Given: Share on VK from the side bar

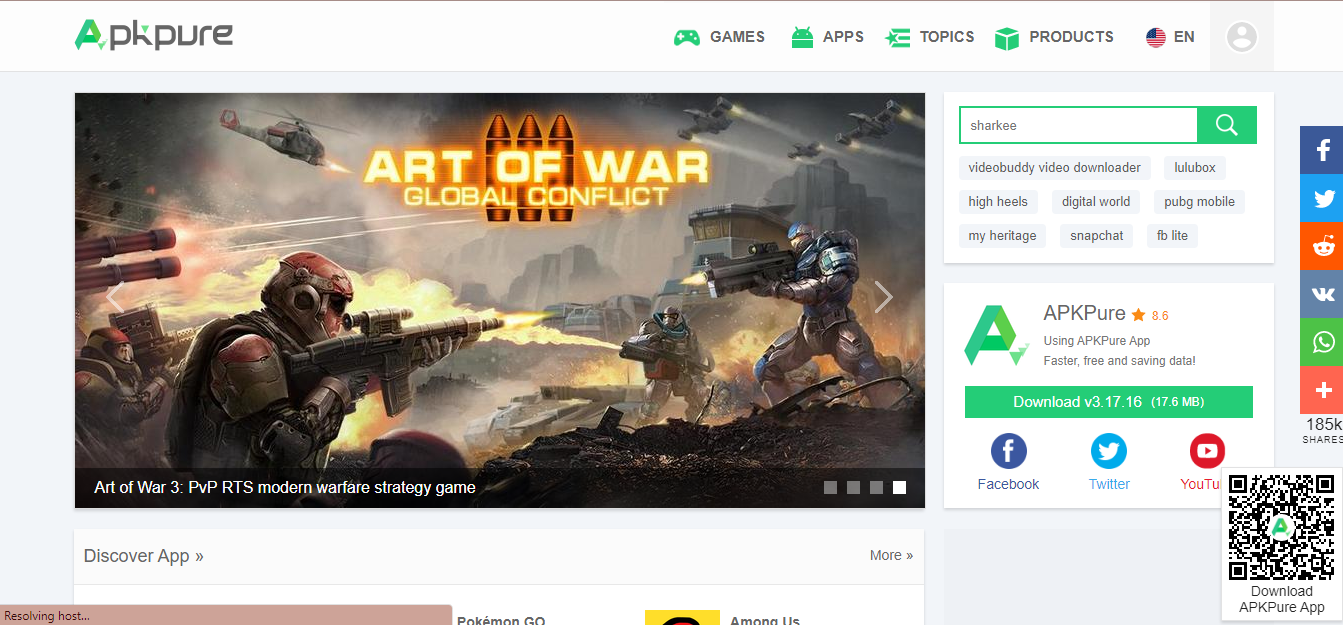Looking at the screenshot, I should point(1322,294).
